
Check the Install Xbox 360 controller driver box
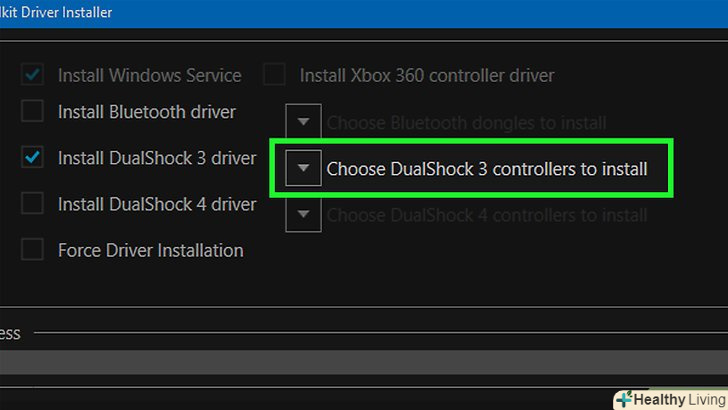274,75
